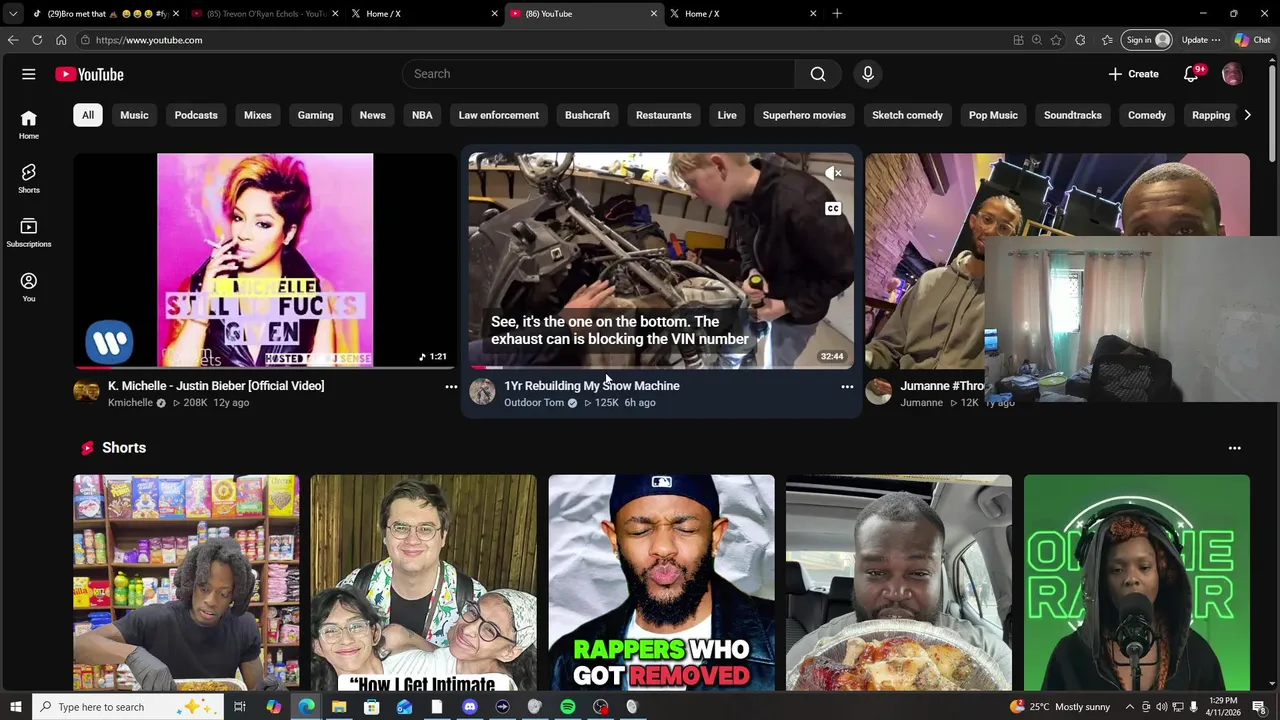Filter by Law enforcement chip
Screen dimensions: 1280x720
click(498, 115)
